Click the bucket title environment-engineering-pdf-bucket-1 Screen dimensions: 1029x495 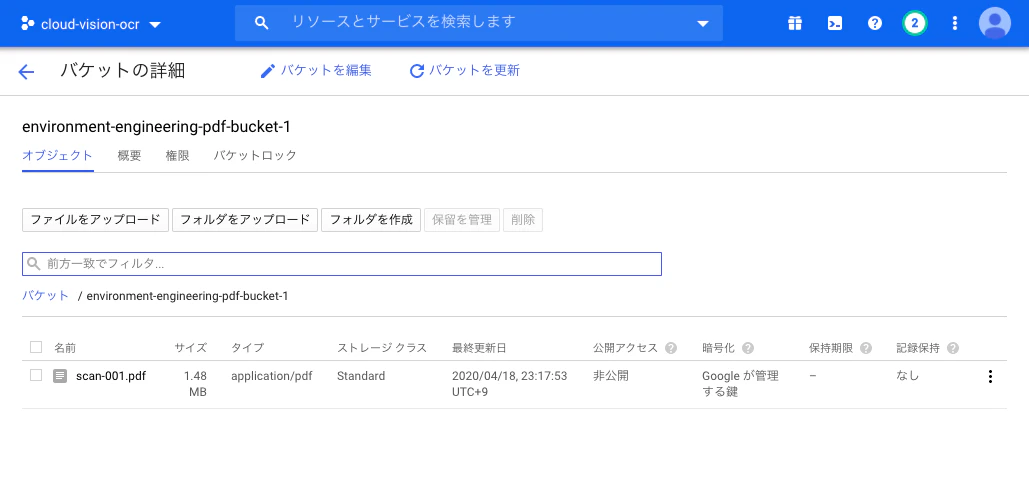[x=156, y=127]
